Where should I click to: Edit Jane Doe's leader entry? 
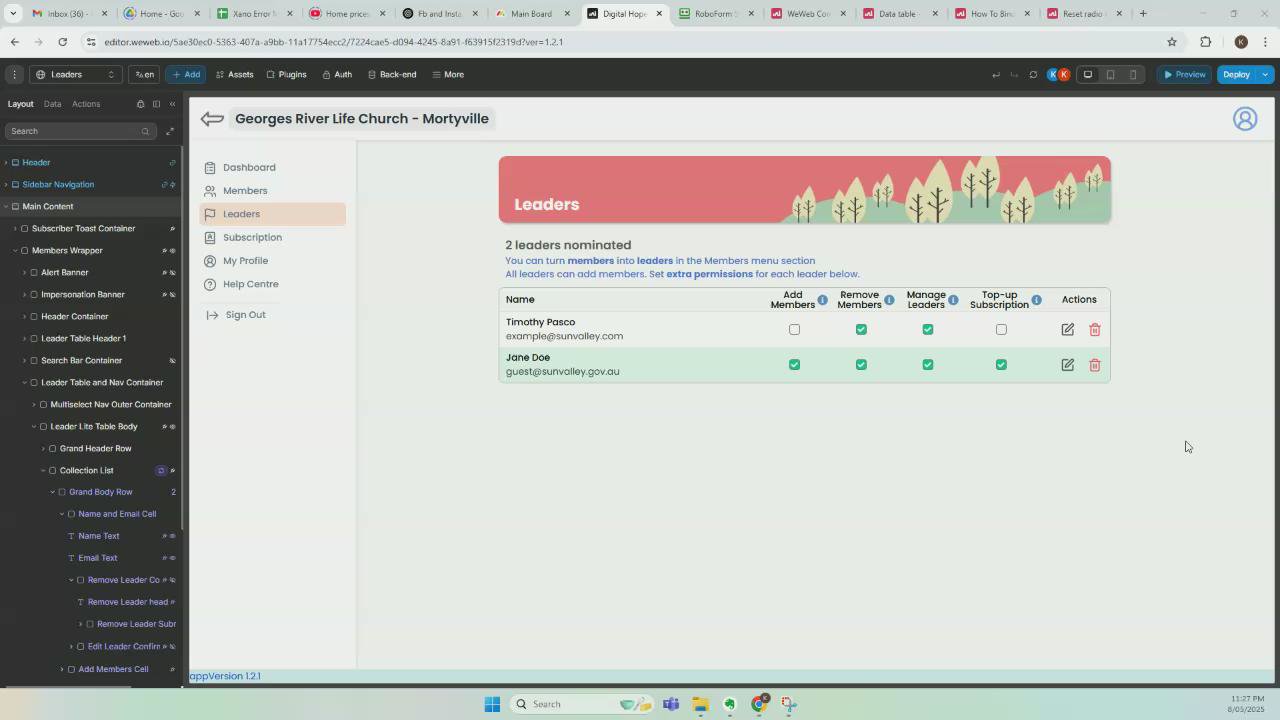point(1068,365)
